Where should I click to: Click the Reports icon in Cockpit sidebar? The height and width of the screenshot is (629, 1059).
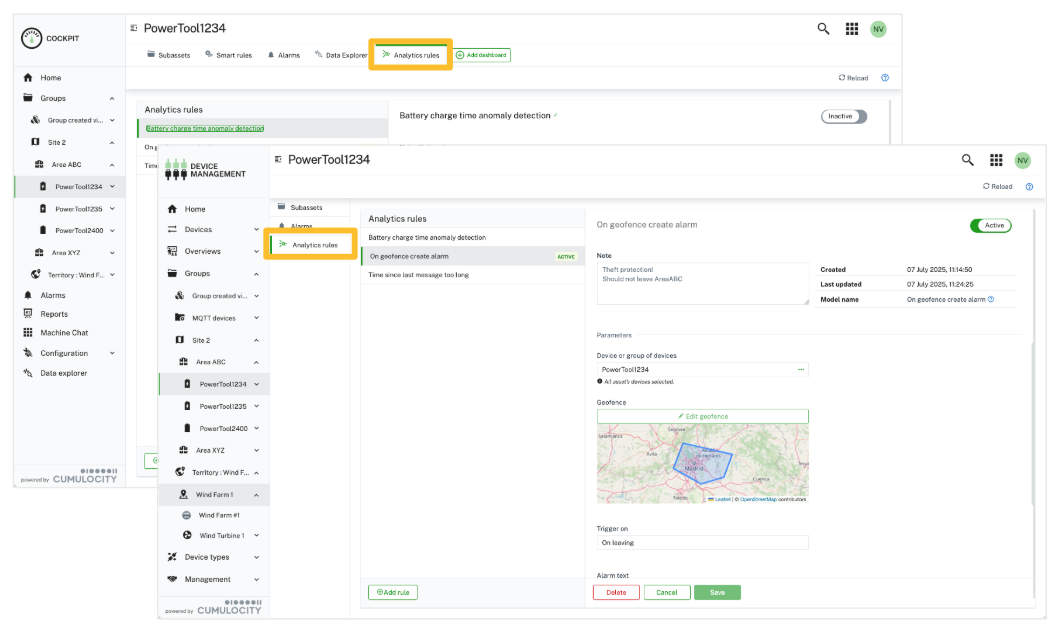pyautogui.click(x=28, y=314)
